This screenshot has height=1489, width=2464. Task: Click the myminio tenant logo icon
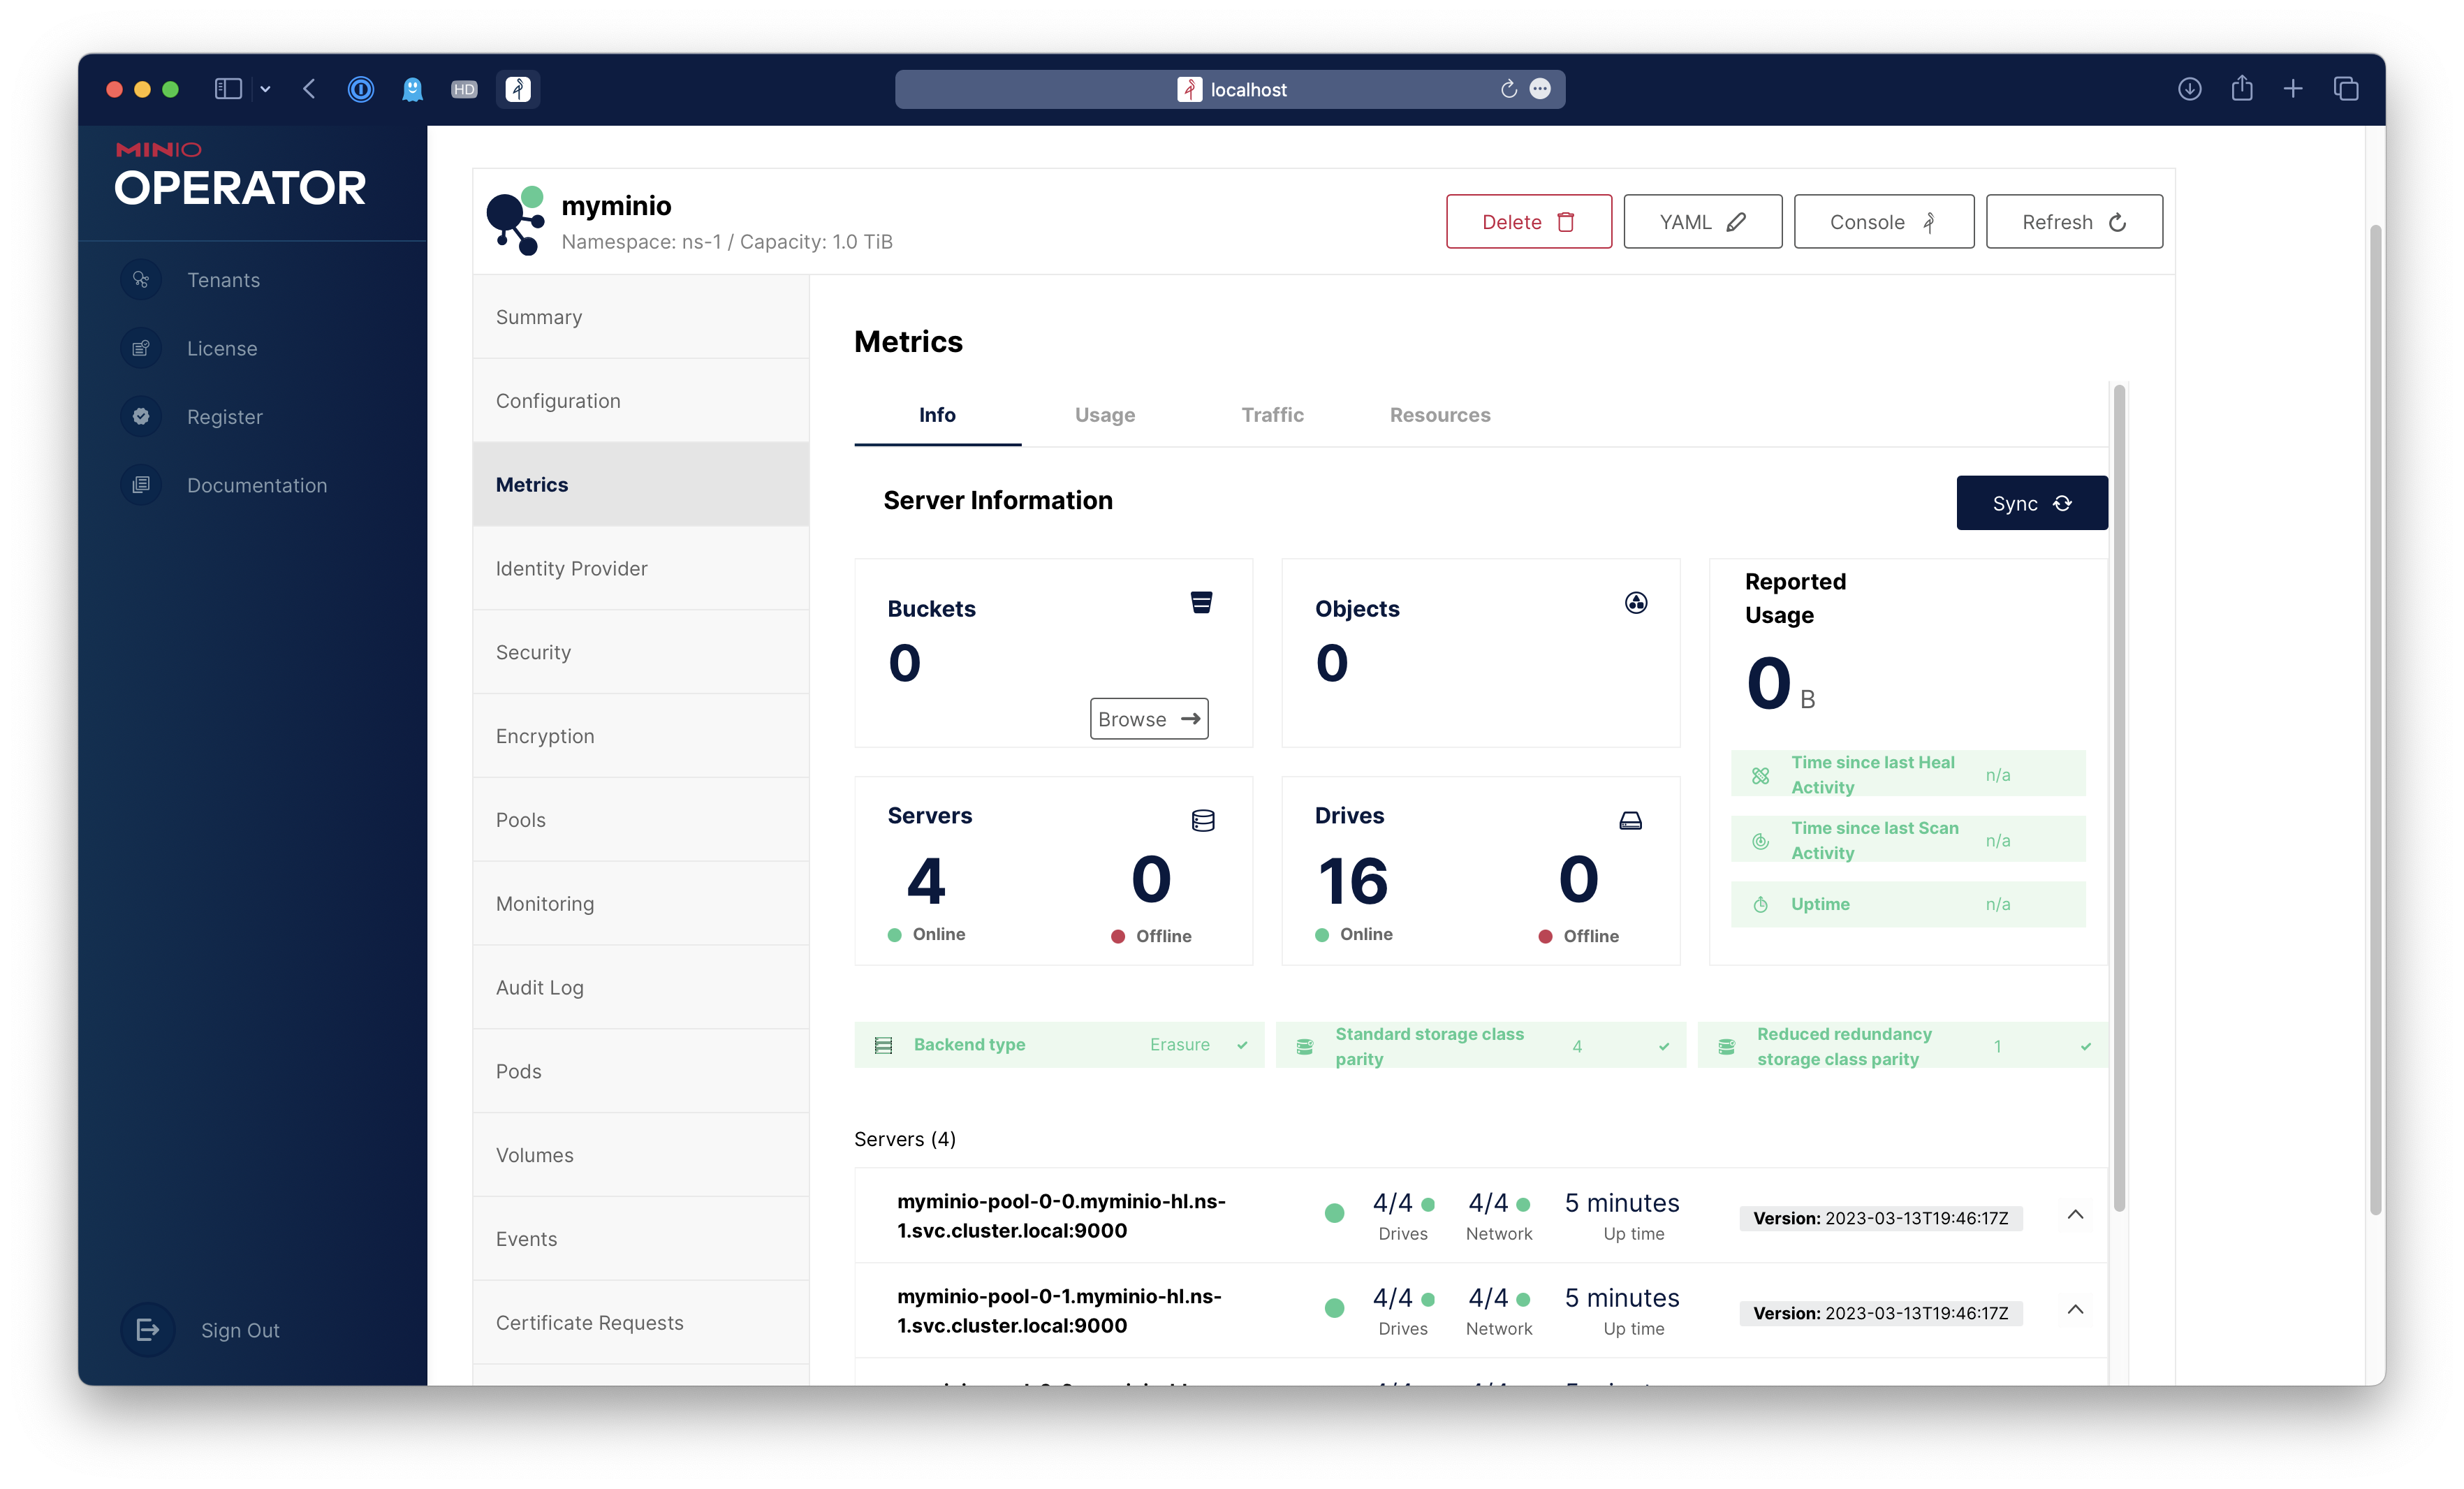515,221
